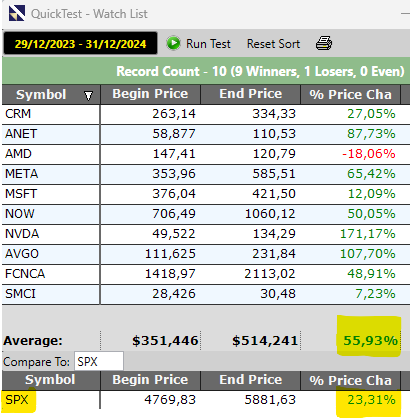The width and height of the screenshot is (410, 420).
Task: Click the green Run Test play icon
Action: coord(173,43)
